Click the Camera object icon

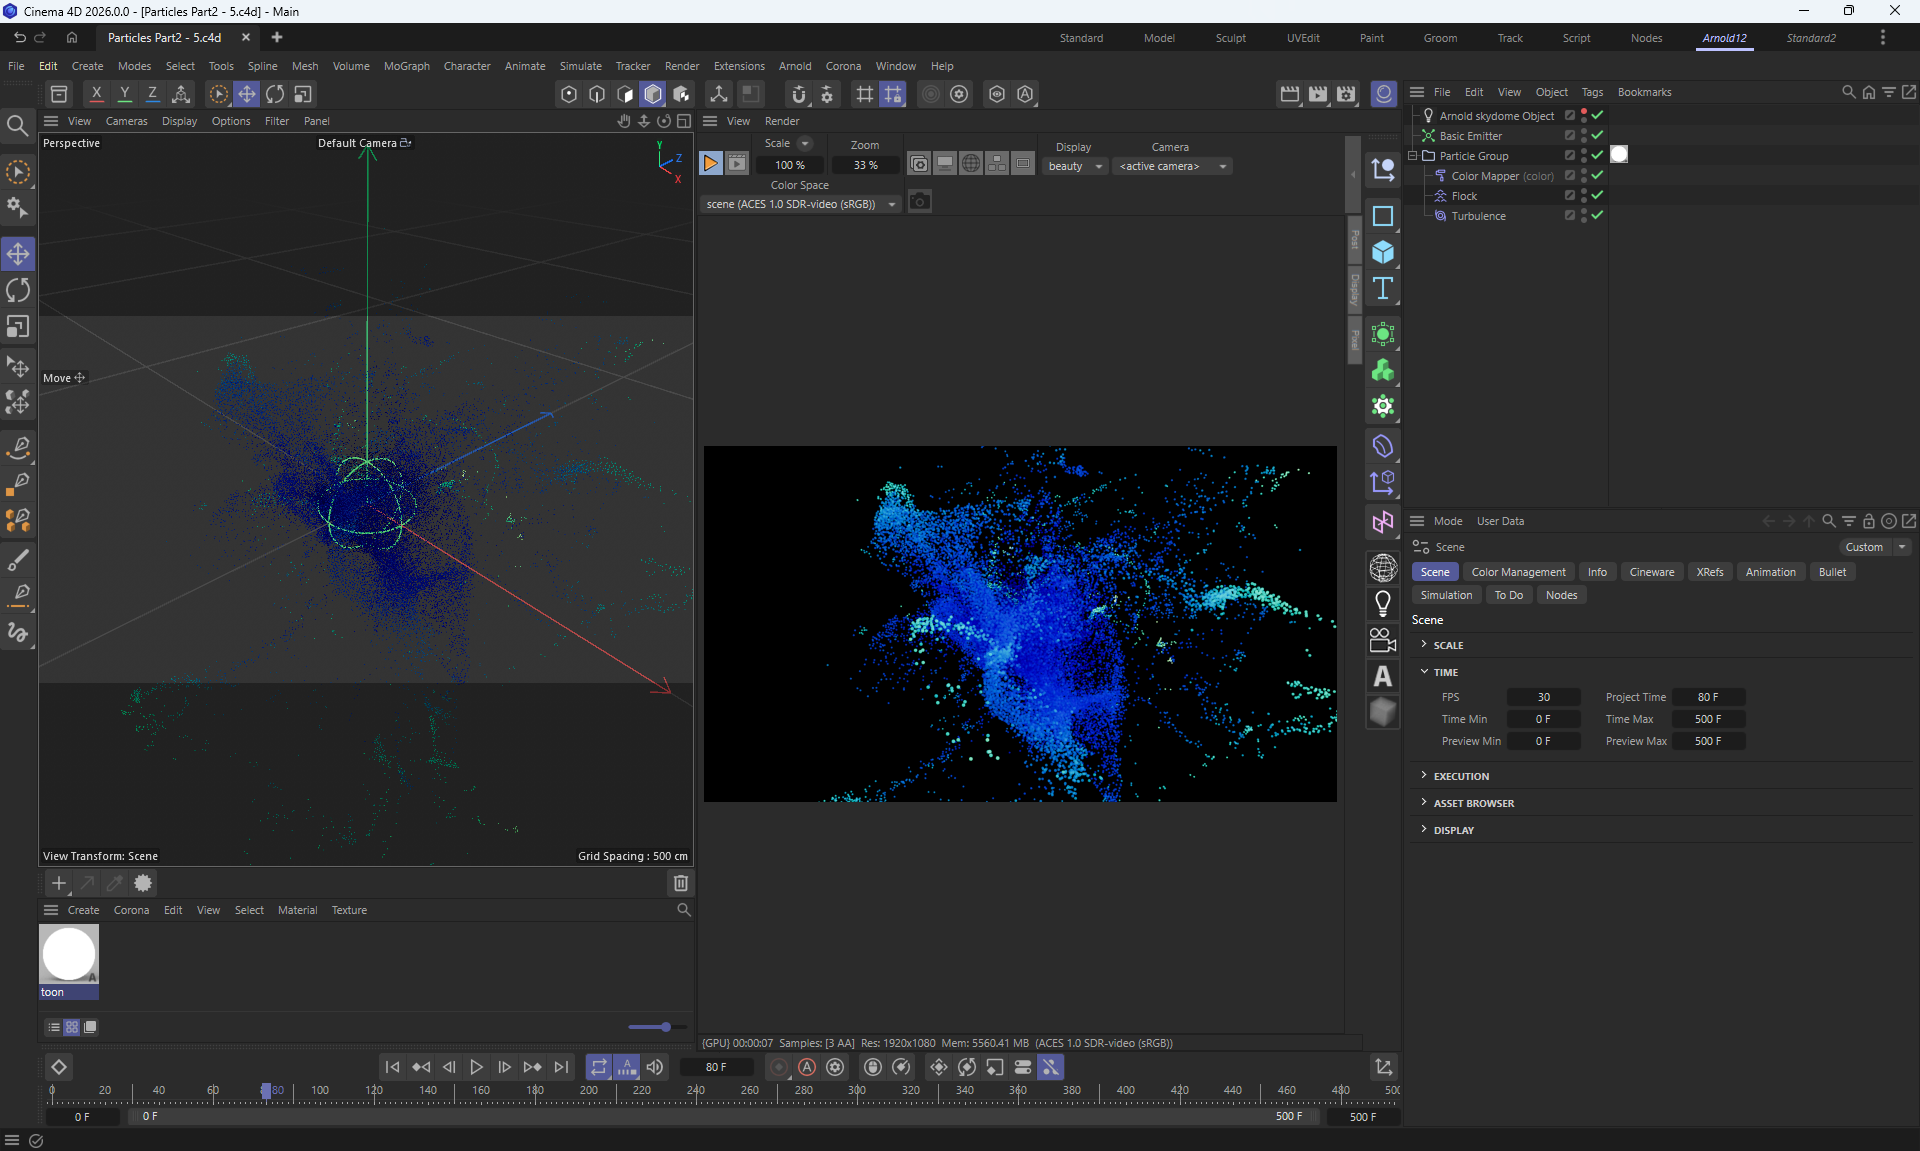pyautogui.click(x=1383, y=640)
